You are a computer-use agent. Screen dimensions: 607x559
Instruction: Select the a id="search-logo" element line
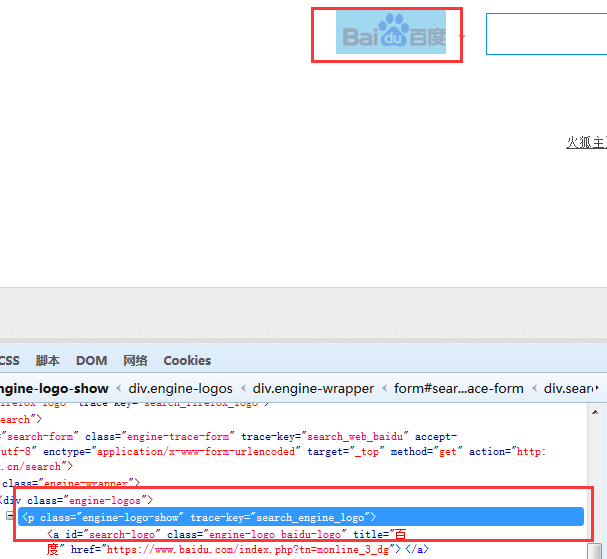click(x=226, y=534)
